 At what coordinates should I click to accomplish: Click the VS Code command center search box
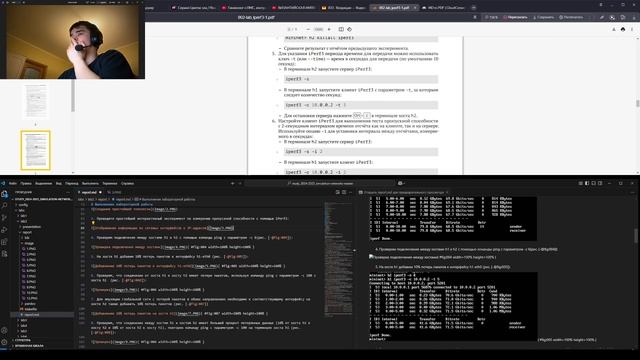pyautogui.click(x=320, y=184)
